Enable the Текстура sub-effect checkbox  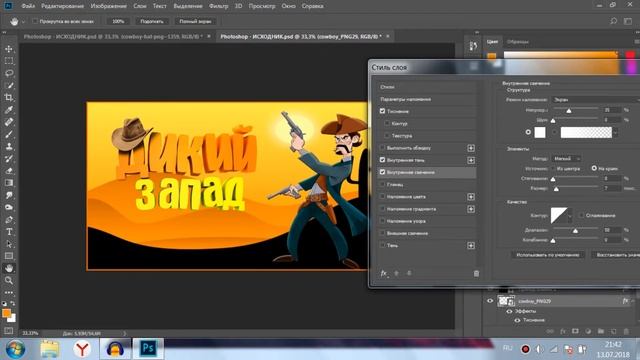[x=387, y=136]
